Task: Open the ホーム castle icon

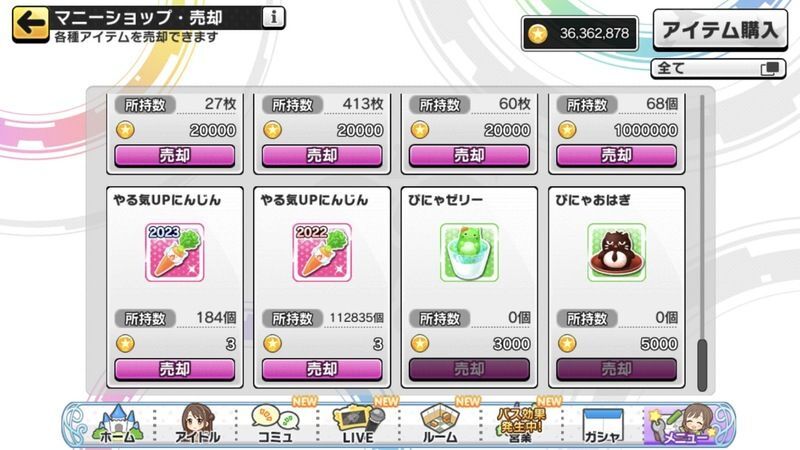Action: [x=116, y=424]
